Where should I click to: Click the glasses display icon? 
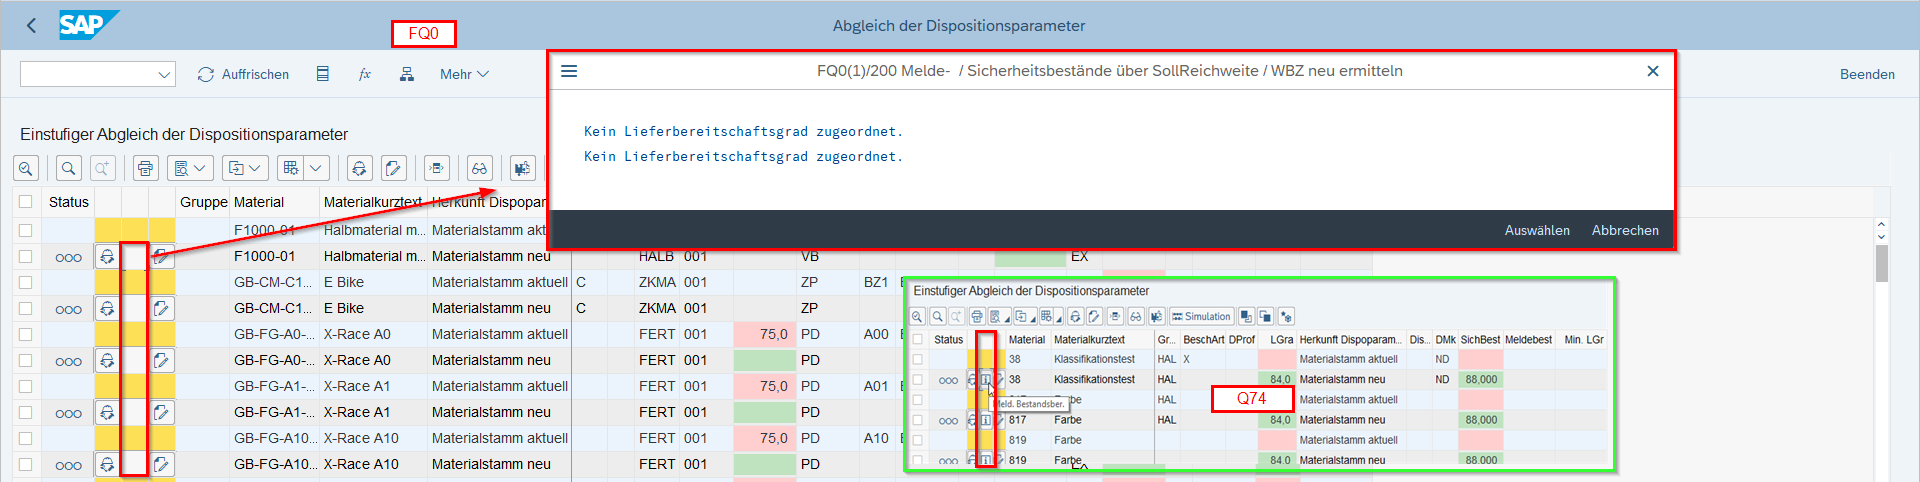pyautogui.click(x=480, y=168)
